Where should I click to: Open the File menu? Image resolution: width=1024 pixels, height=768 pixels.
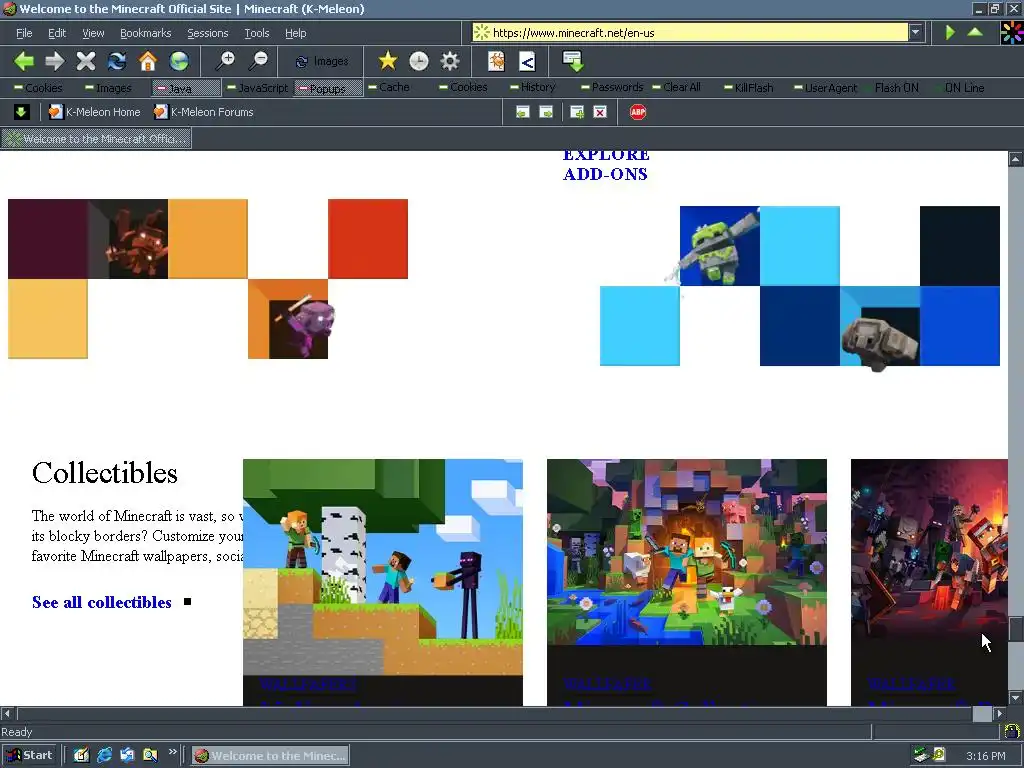point(24,33)
